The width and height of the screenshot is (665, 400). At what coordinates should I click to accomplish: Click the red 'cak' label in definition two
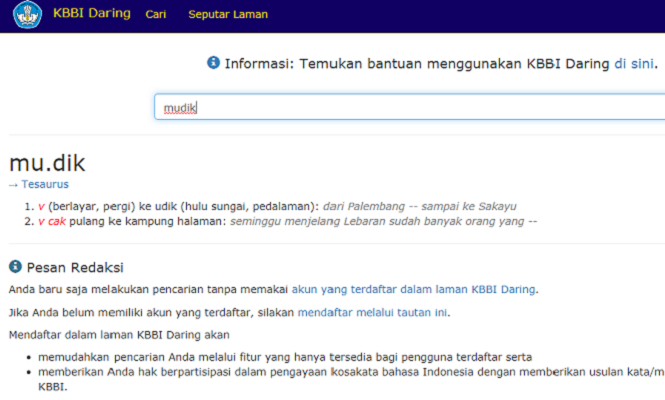click(56, 221)
